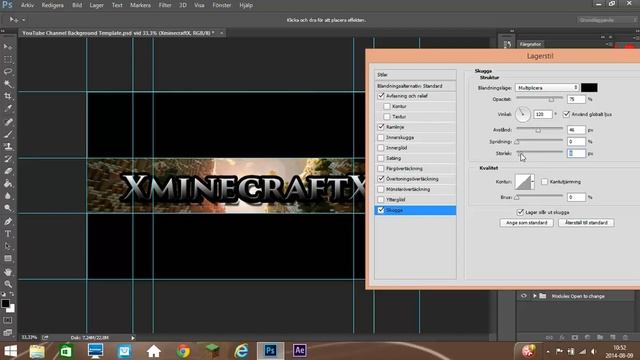Image resolution: width=640 pixels, height=360 pixels.
Task: Click the layer fx icon in Layers panel
Action: pyautogui.click(x=562, y=338)
